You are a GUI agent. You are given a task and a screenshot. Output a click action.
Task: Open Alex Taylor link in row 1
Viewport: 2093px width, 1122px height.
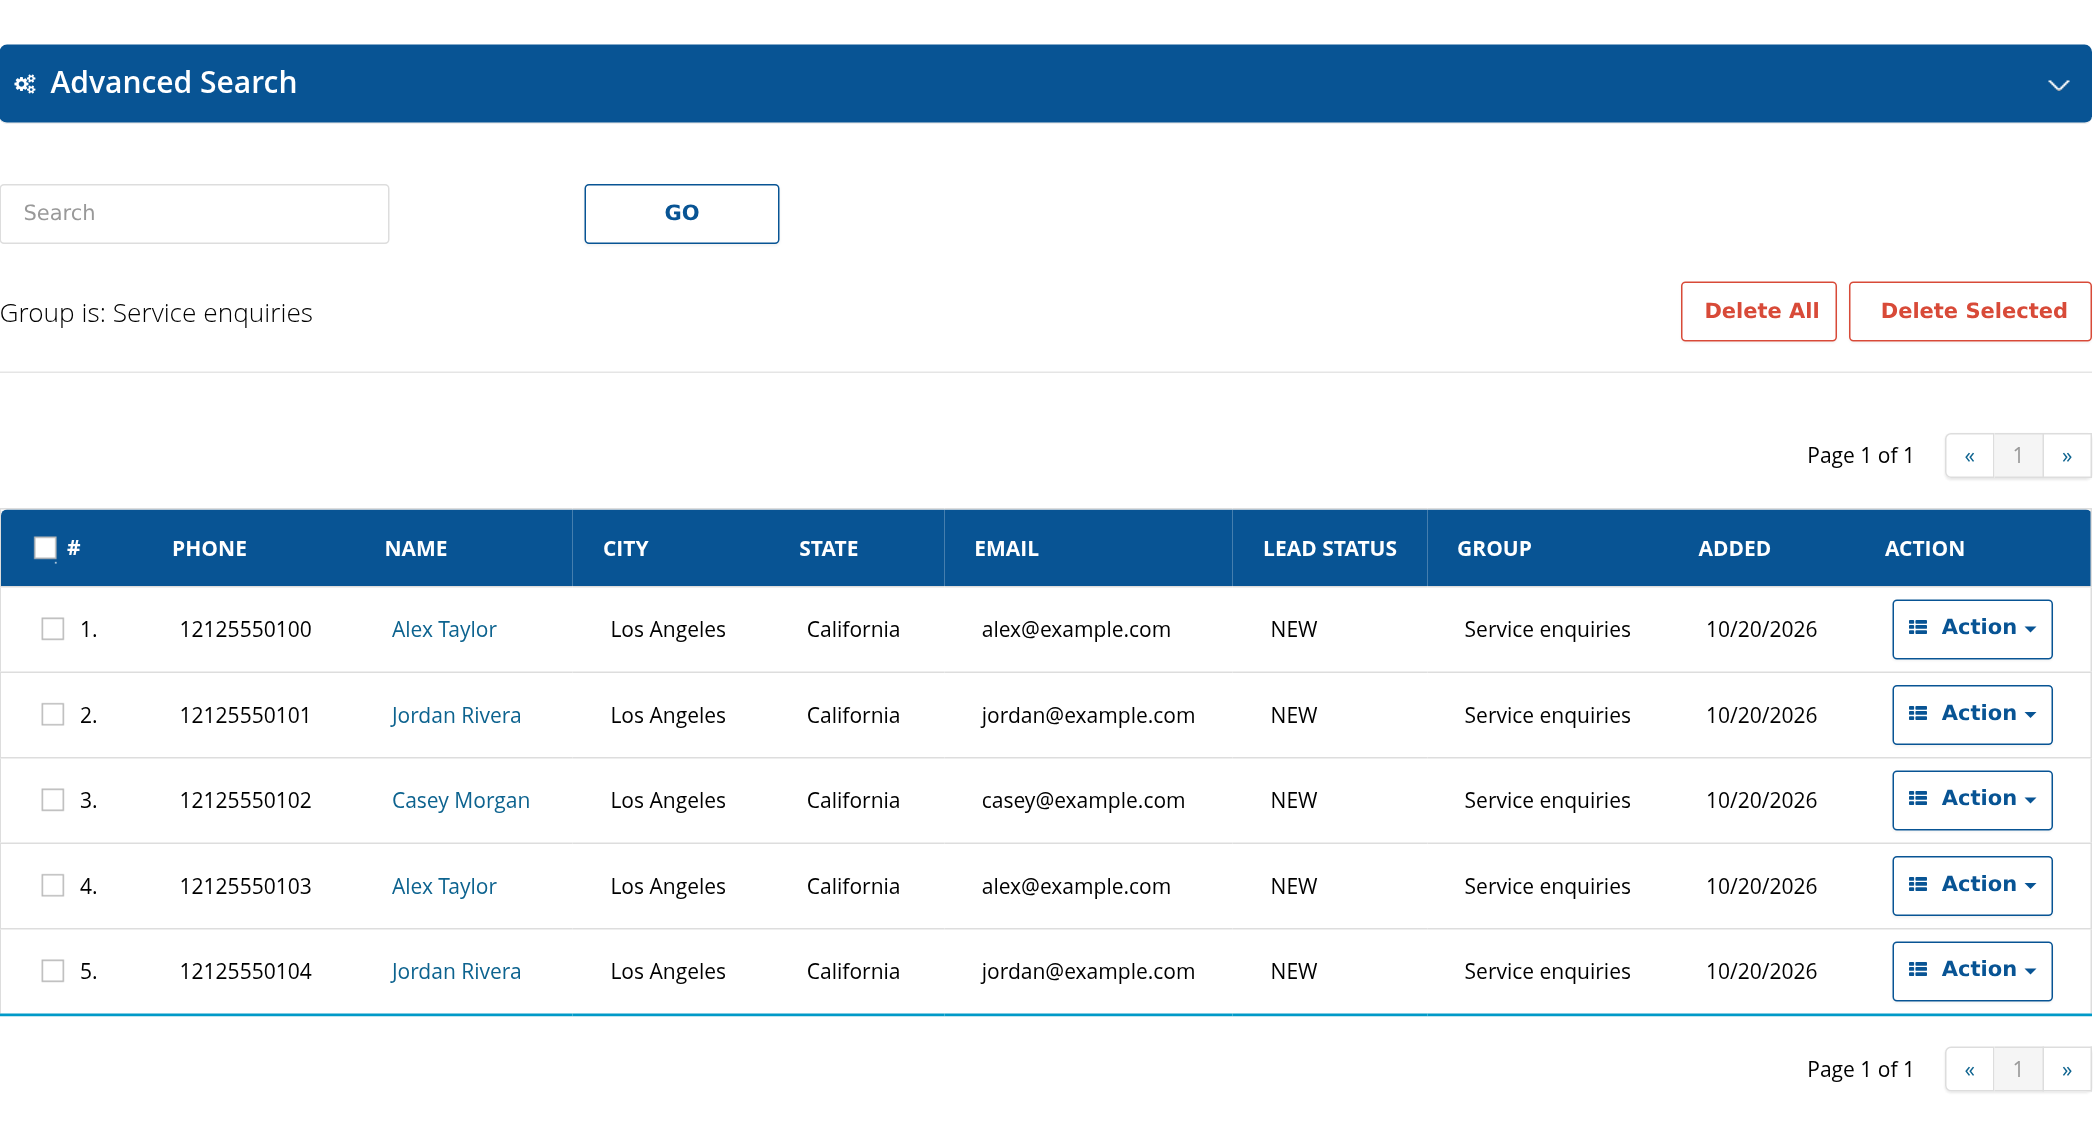tap(444, 629)
